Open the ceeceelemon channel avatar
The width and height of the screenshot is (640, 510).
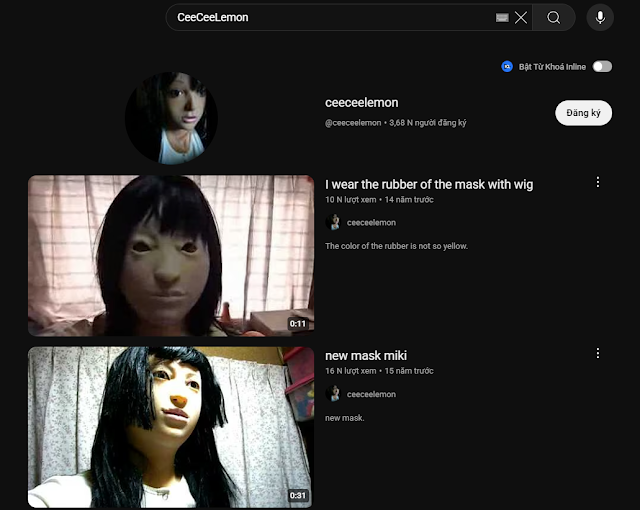coord(171,118)
